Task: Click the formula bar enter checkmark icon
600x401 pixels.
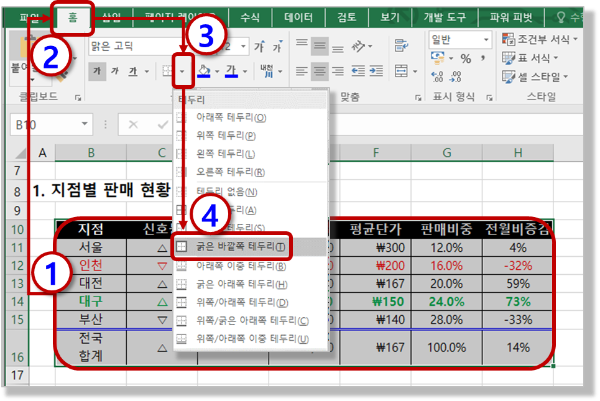Action: (x=163, y=124)
